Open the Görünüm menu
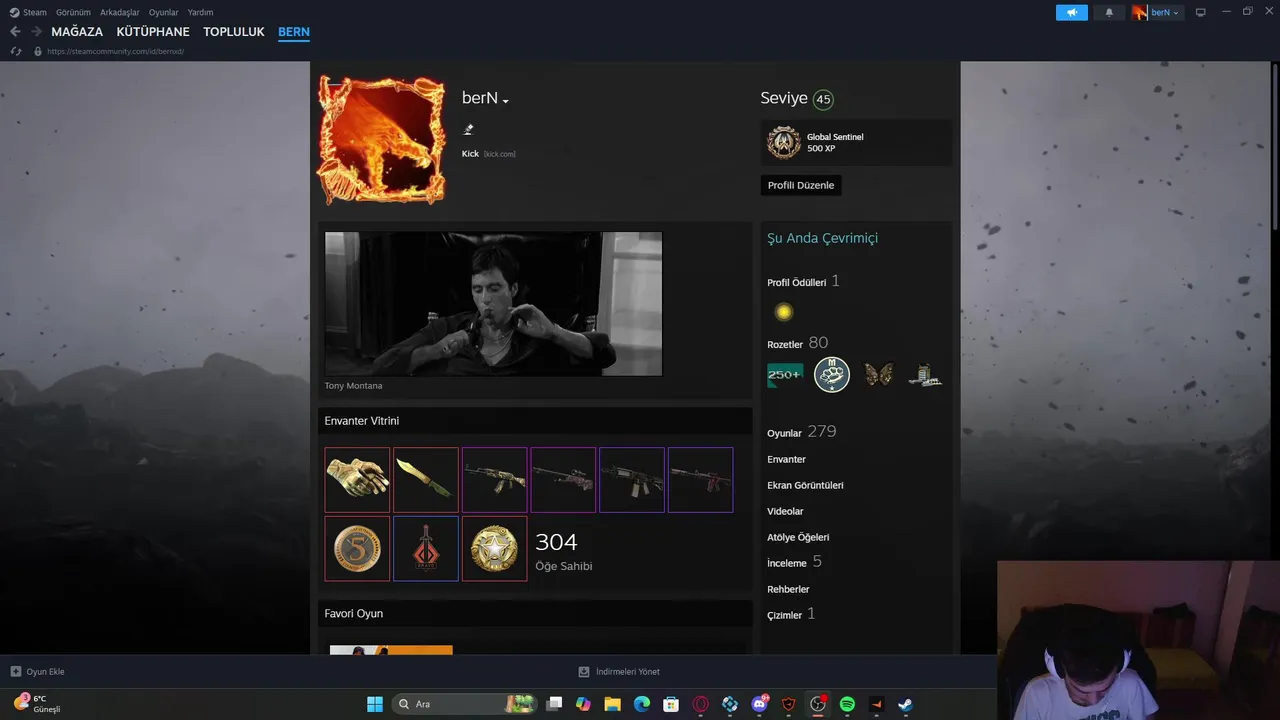 (x=73, y=12)
